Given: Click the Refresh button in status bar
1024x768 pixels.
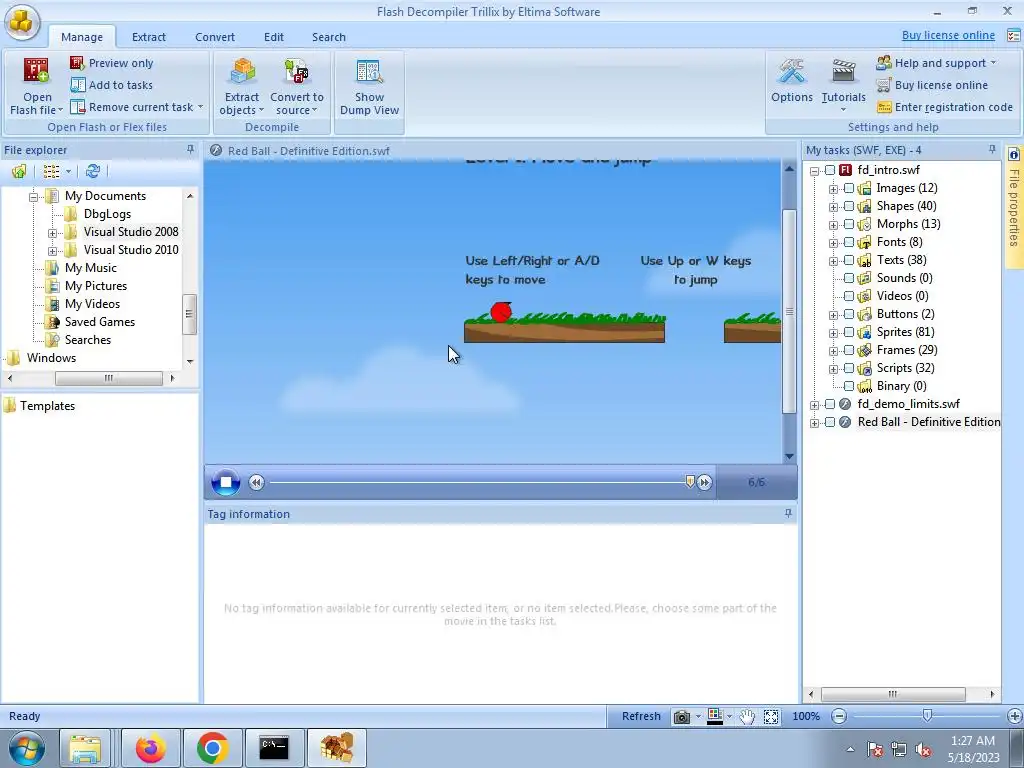Looking at the screenshot, I should [x=641, y=716].
